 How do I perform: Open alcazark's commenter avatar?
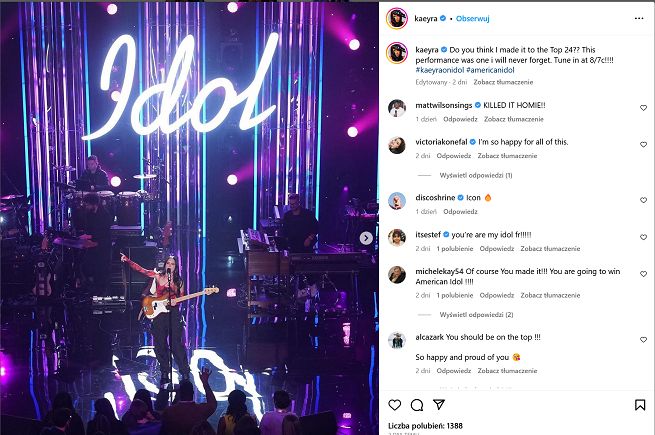click(396, 340)
